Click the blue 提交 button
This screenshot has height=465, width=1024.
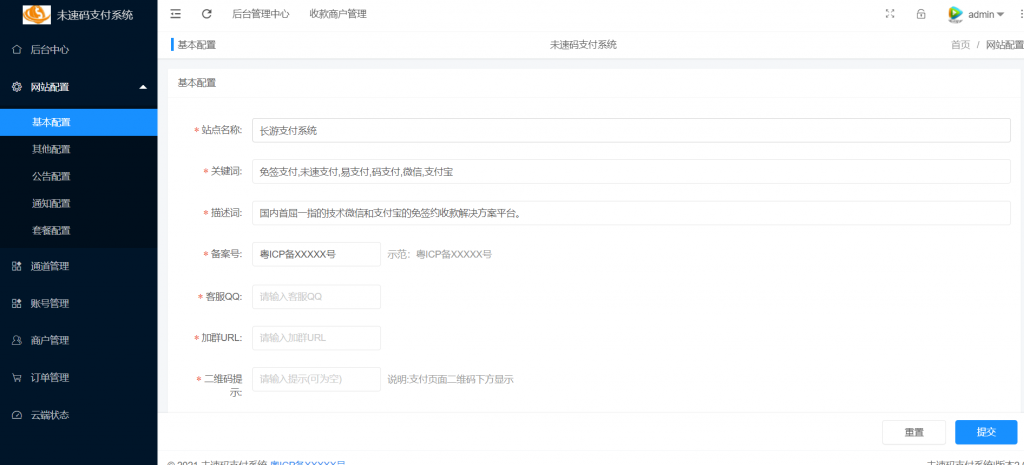[x=986, y=432]
